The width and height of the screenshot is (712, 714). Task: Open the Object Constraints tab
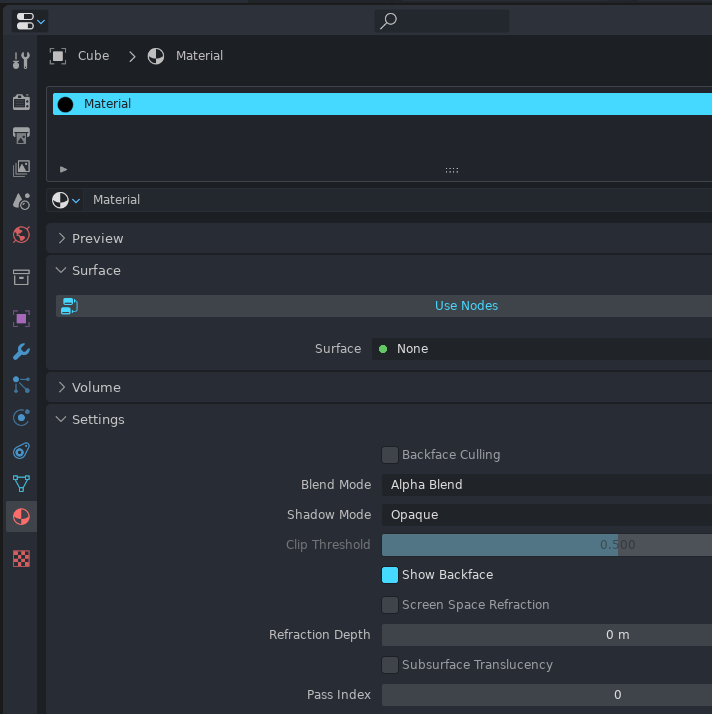[21, 451]
